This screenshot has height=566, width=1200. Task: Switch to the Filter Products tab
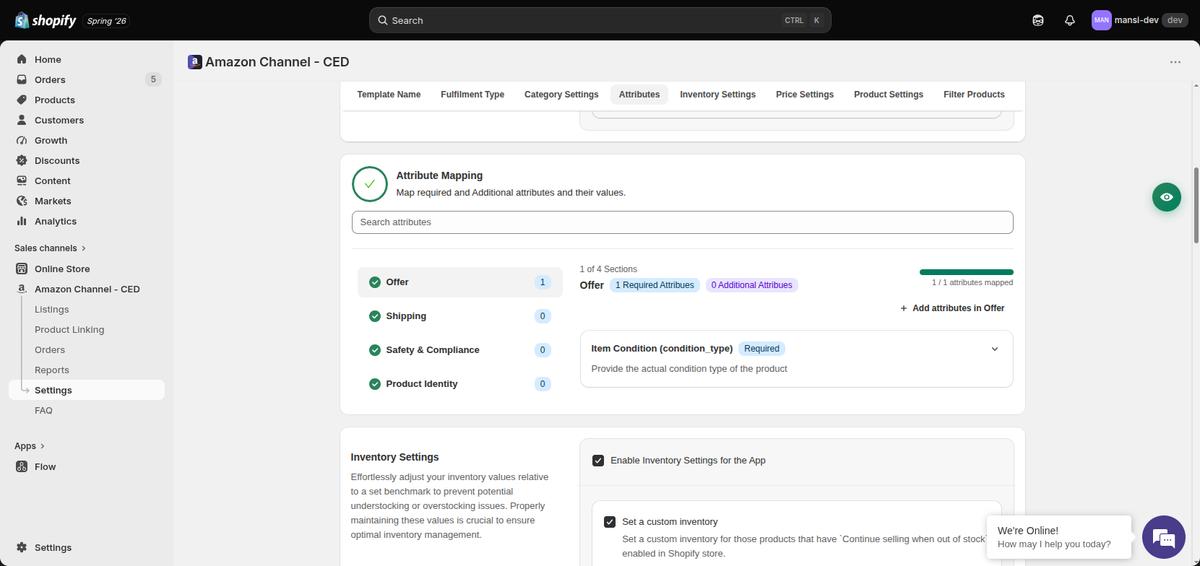[974, 94]
